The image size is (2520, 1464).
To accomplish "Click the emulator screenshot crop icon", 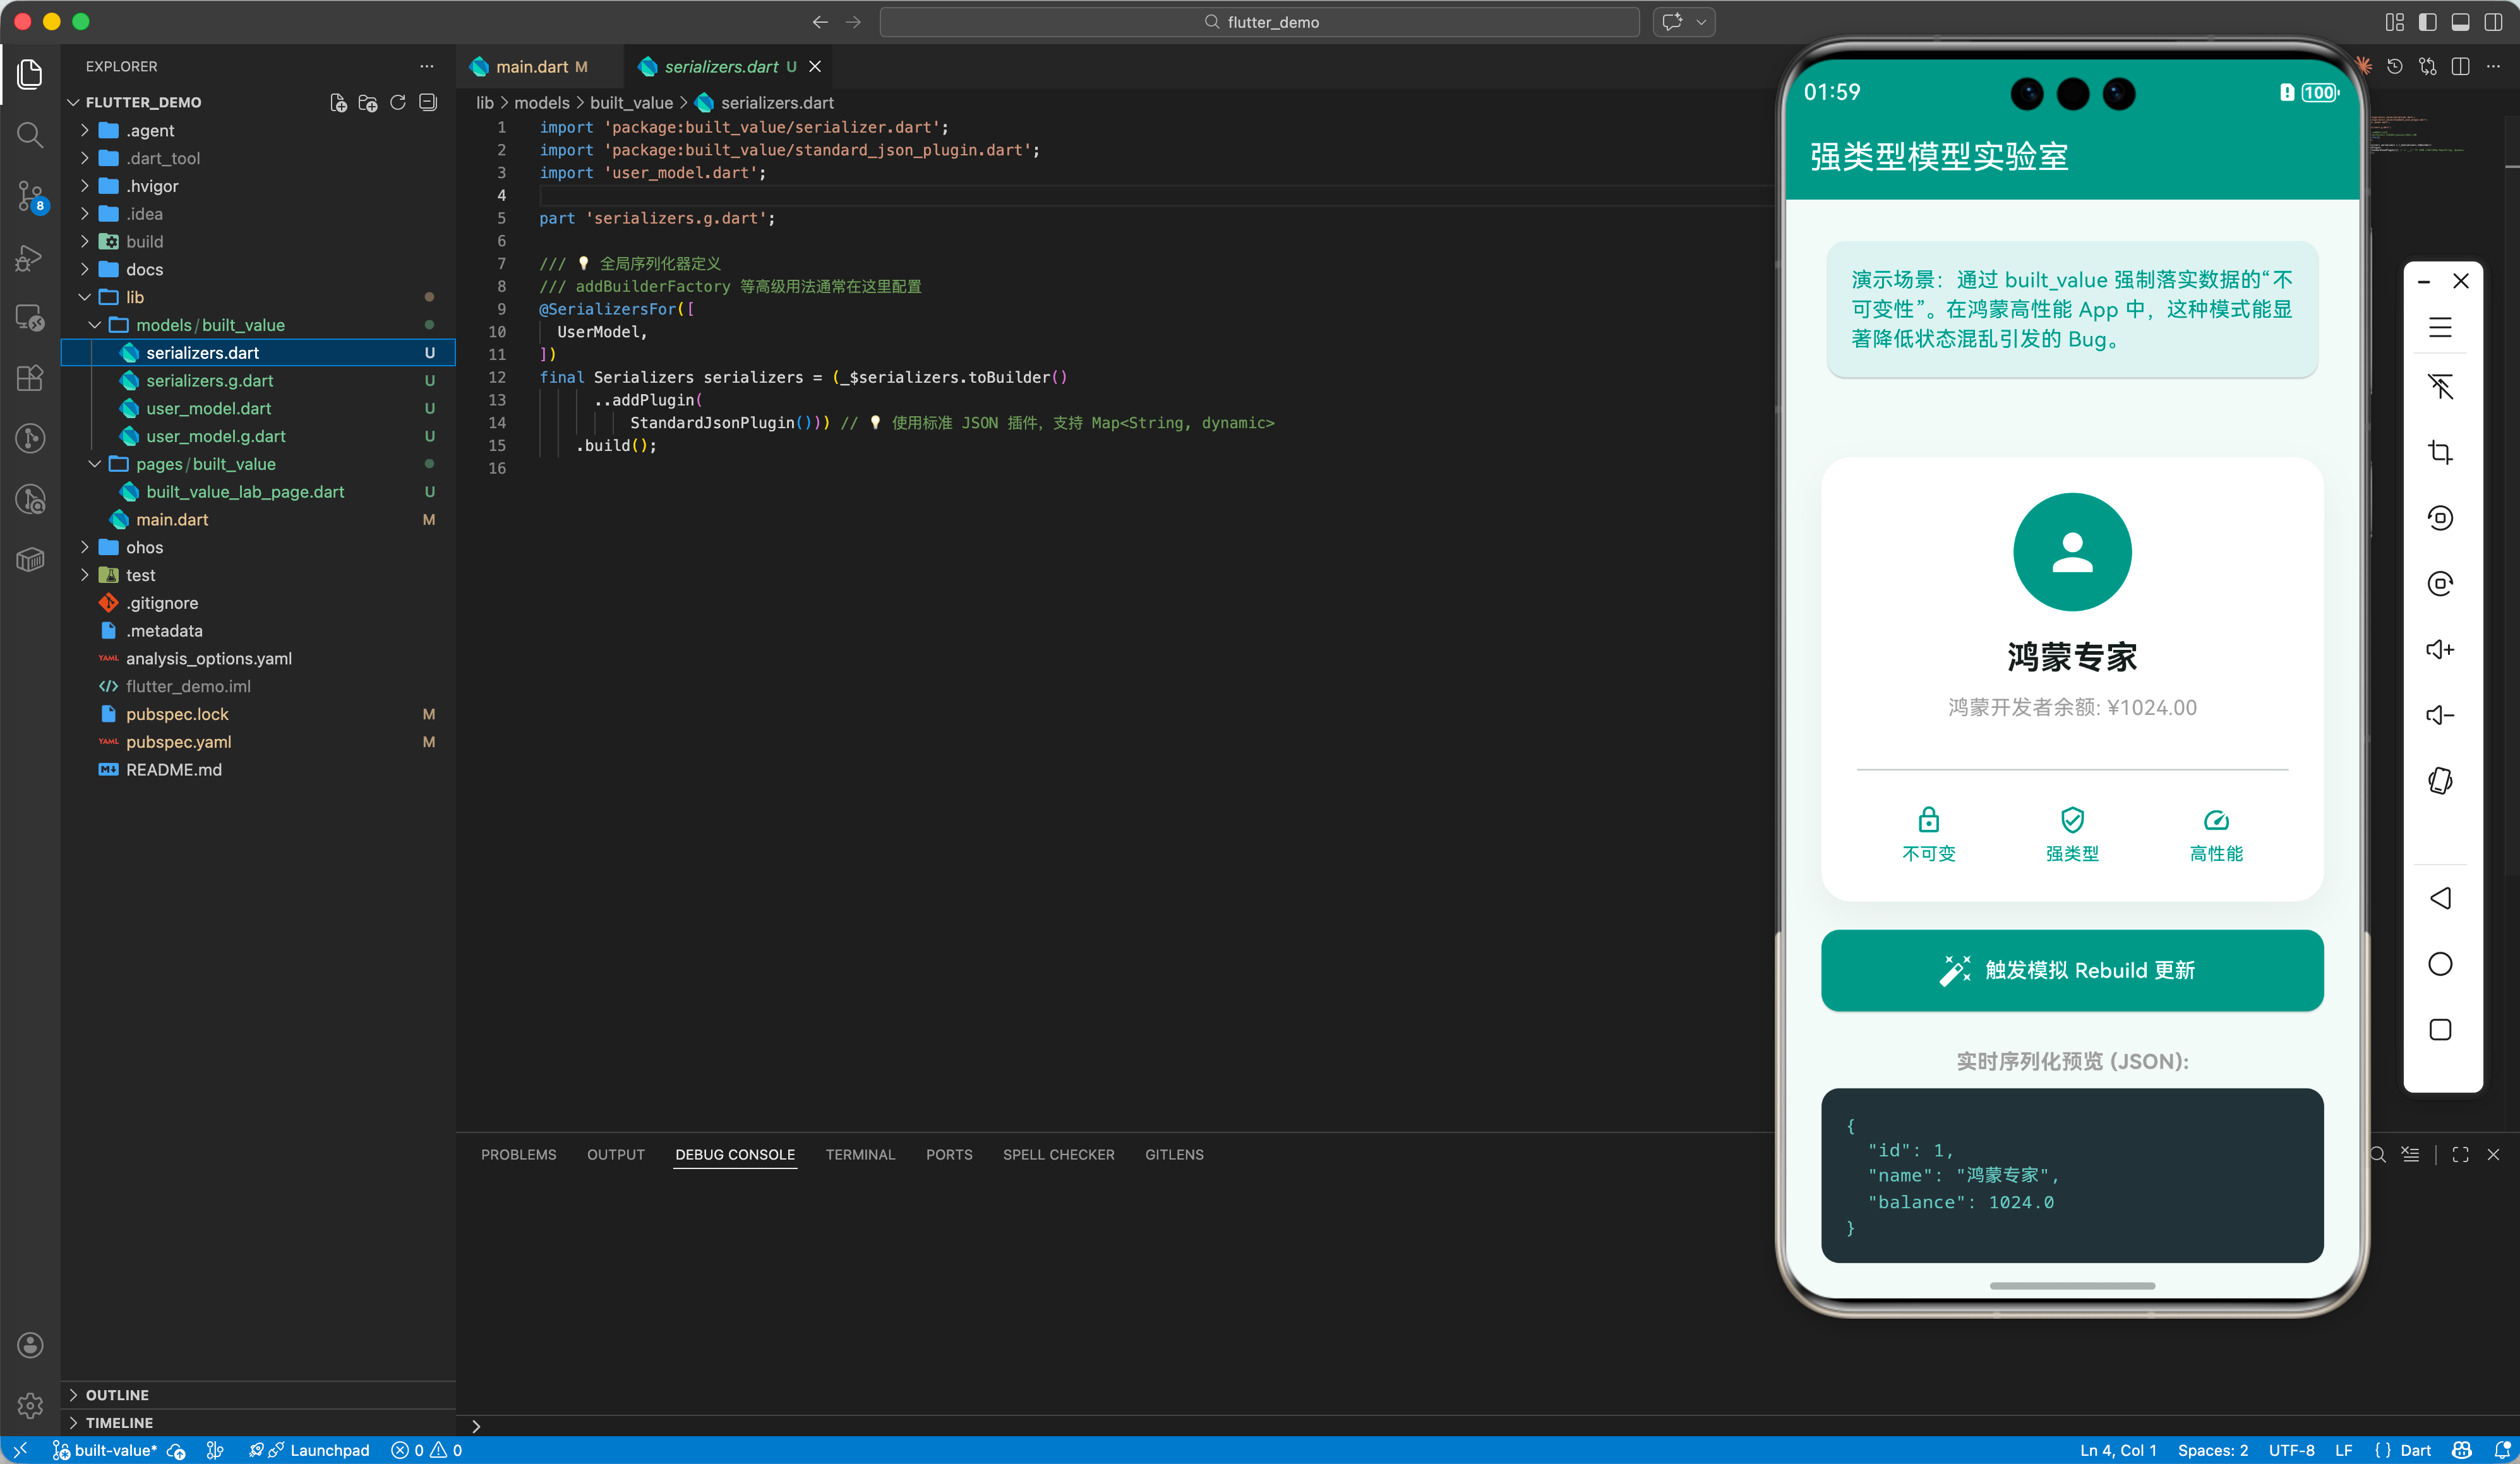I will tap(2440, 452).
